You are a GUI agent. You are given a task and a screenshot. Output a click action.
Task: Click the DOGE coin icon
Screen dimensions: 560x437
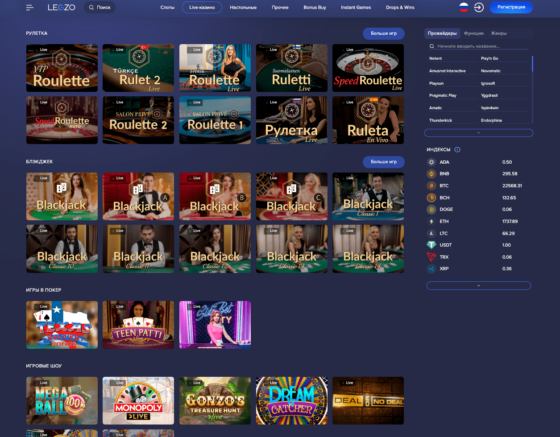point(431,209)
